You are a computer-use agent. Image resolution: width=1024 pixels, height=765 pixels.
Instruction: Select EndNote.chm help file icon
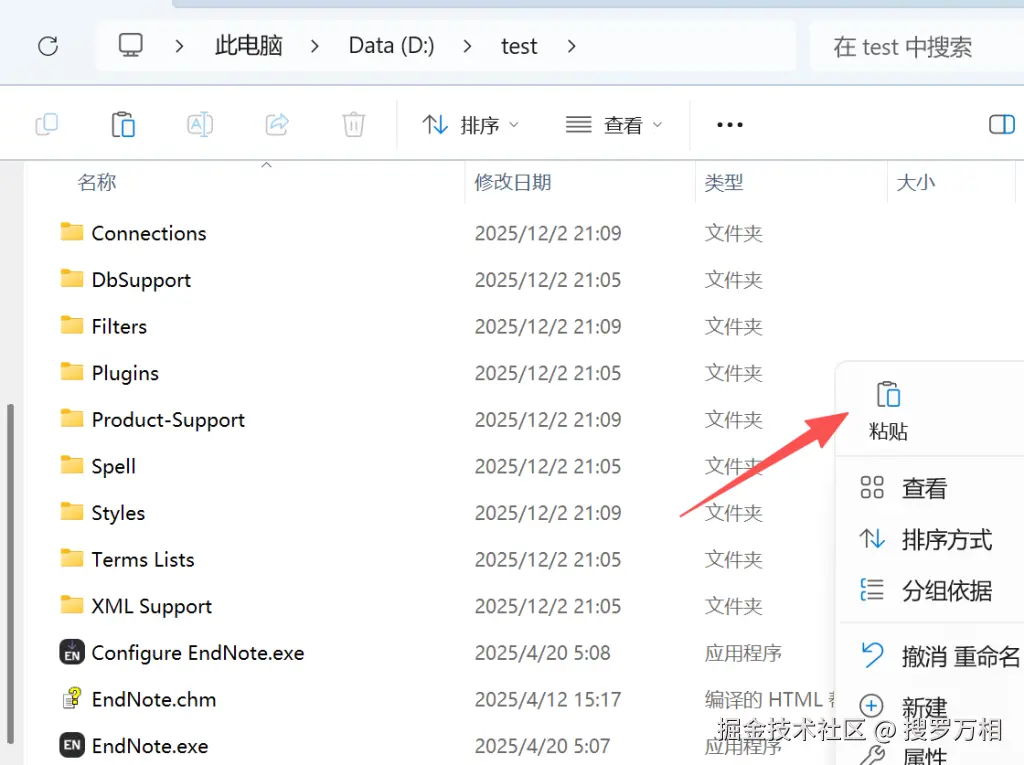pos(72,698)
